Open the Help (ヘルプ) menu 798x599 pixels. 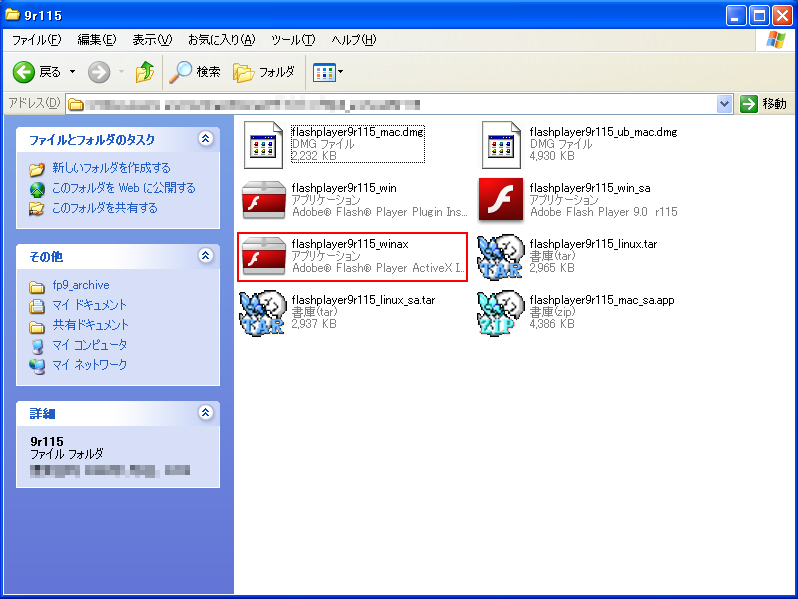(x=353, y=40)
